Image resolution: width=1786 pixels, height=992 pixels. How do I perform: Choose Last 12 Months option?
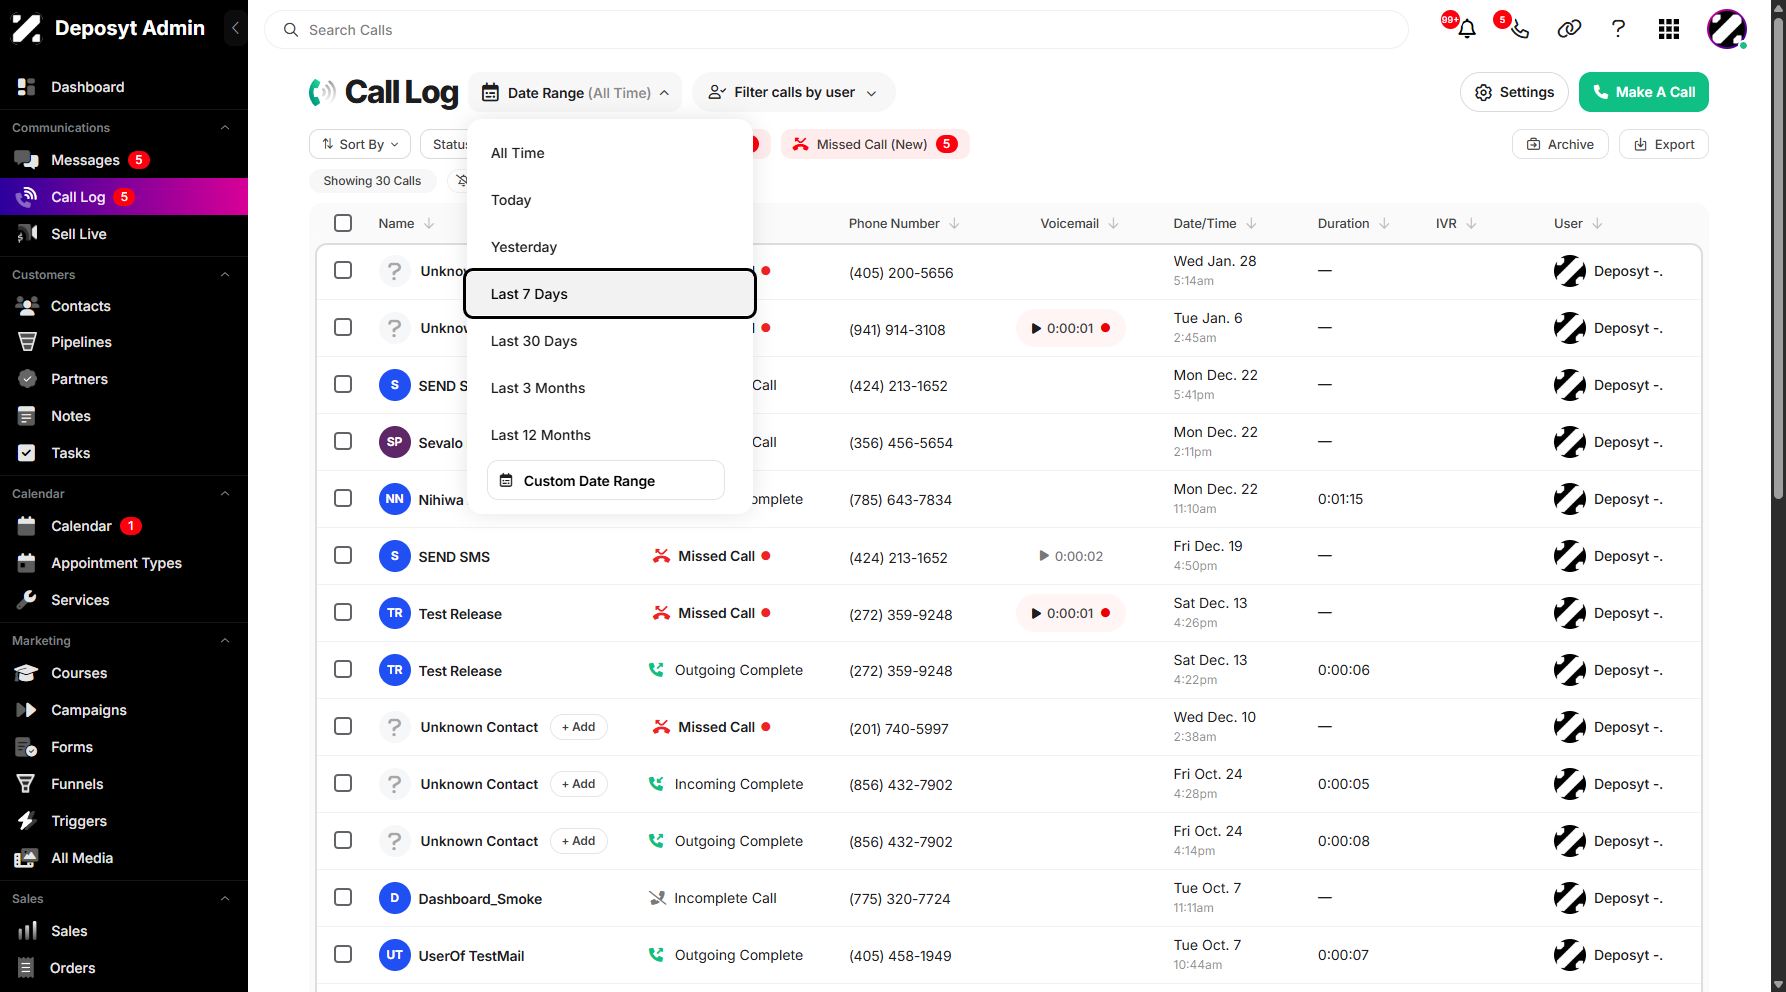[610, 435]
